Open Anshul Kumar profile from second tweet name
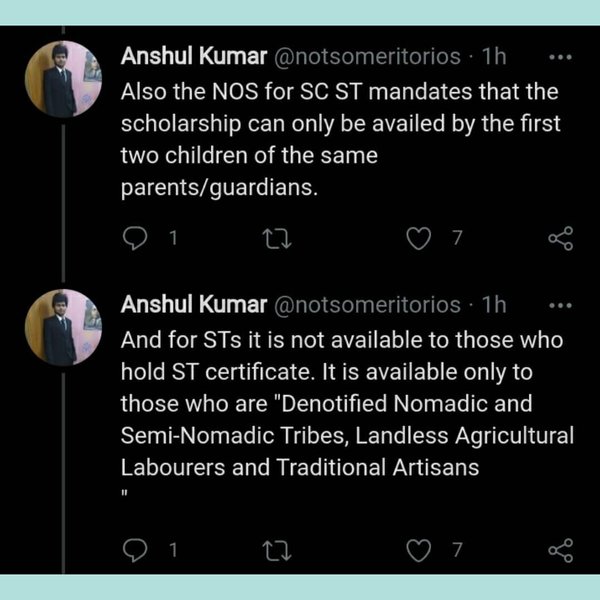Screen dimensions: 600x600 (193, 304)
